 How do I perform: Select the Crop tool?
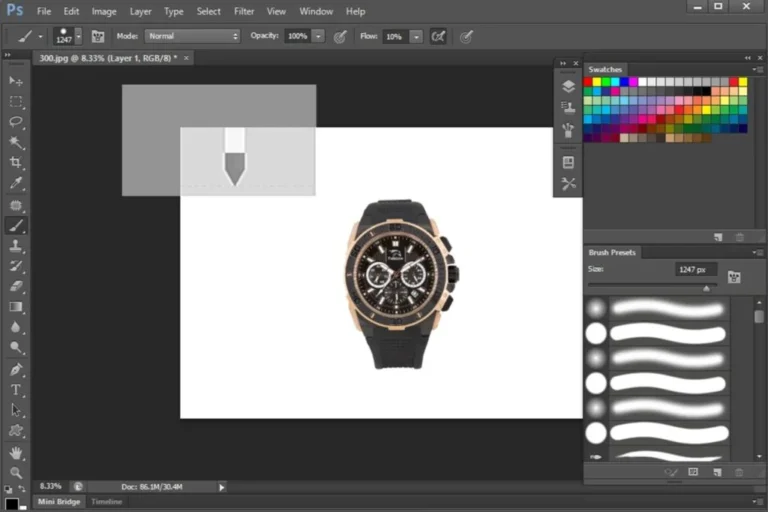[x=16, y=162]
